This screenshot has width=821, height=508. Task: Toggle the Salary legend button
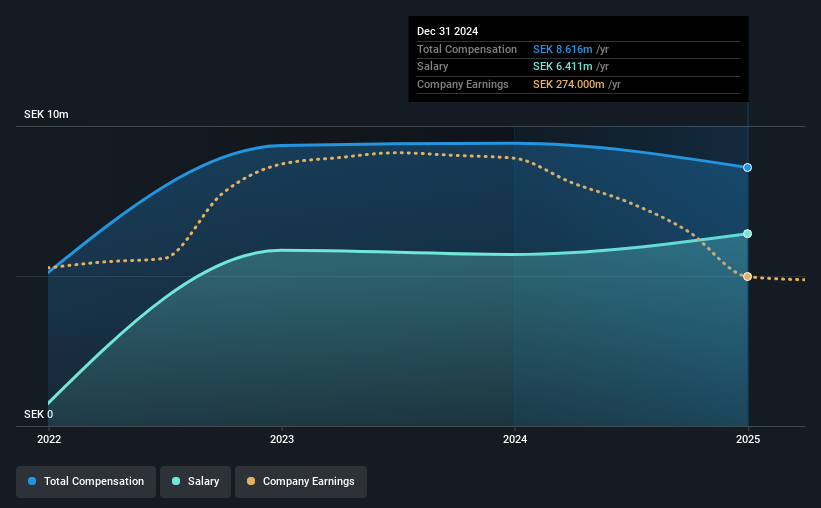tap(195, 482)
